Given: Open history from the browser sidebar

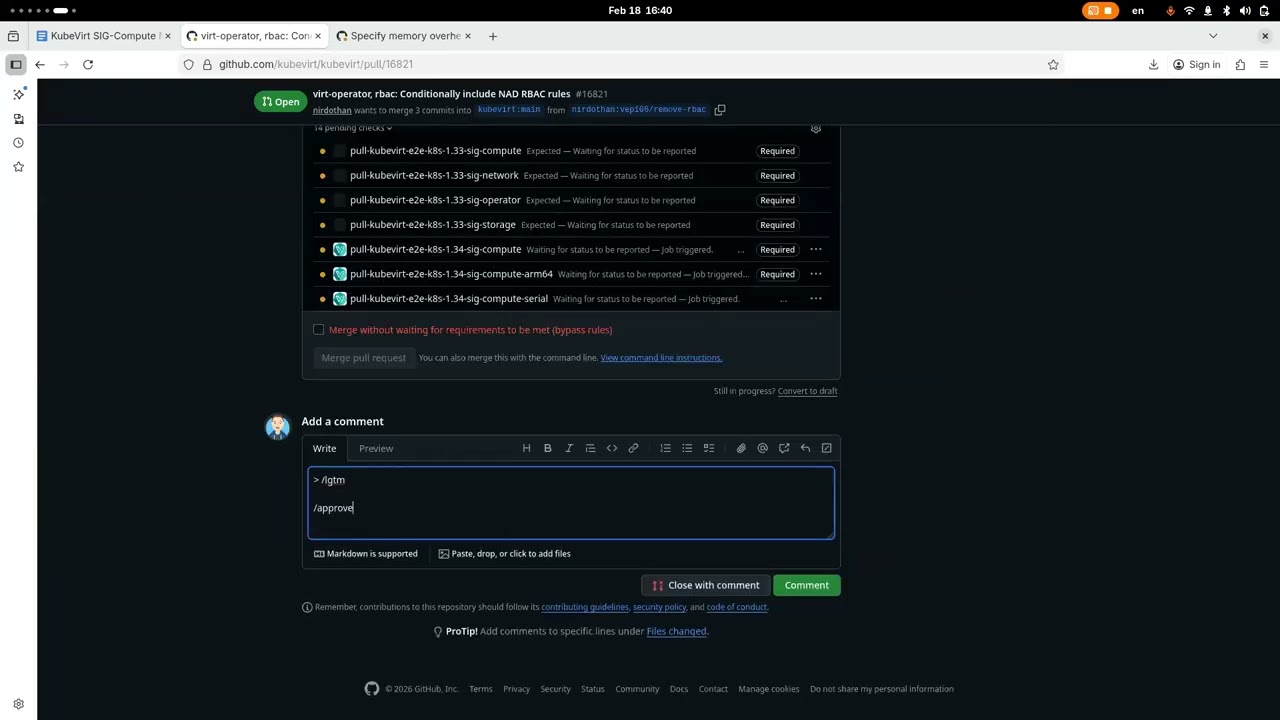Looking at the screenshot, I should point(18,142).
